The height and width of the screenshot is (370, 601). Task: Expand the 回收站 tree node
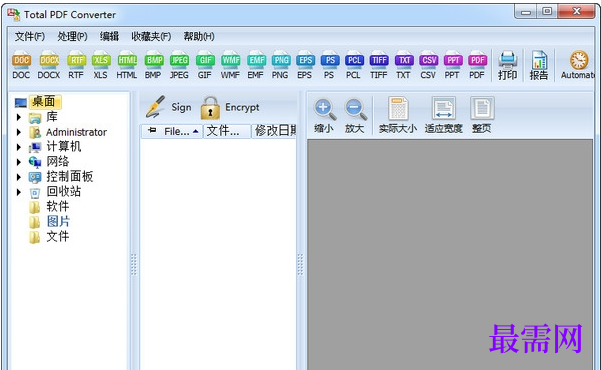pyautogui.click(x=18, y=192)
